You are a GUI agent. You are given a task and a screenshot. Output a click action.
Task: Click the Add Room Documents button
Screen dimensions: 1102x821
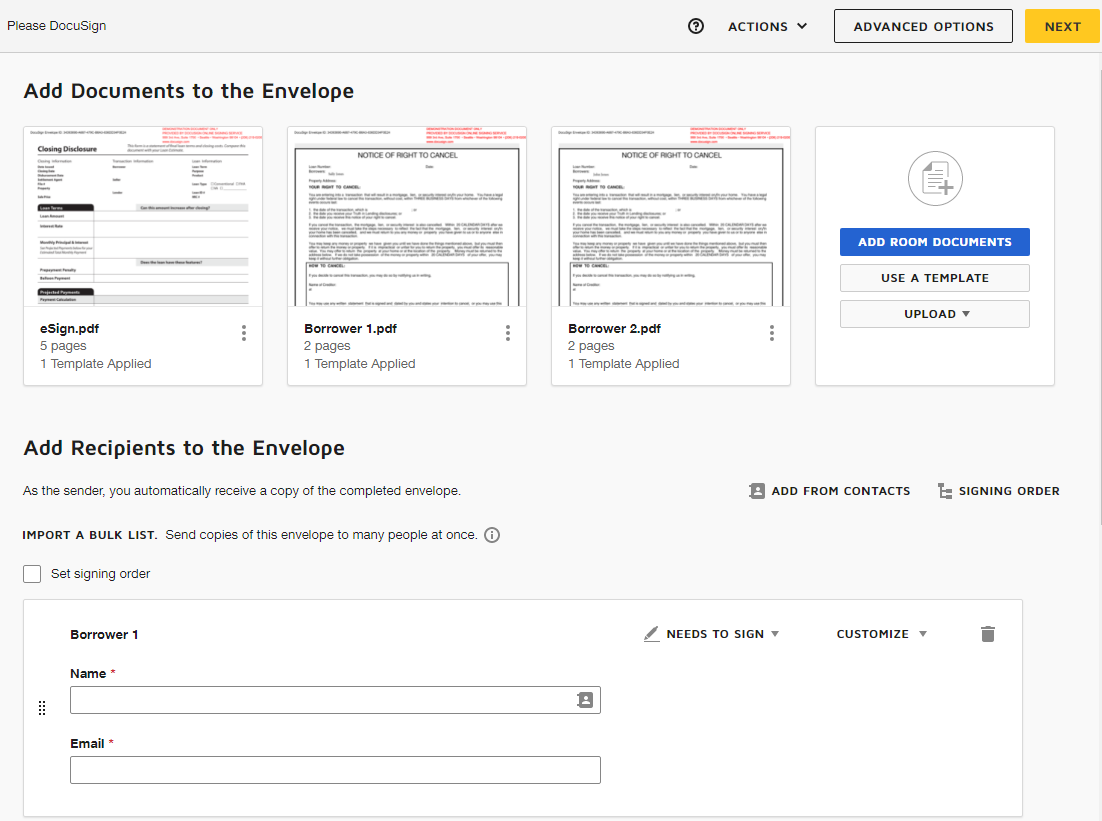click(934, 242)
